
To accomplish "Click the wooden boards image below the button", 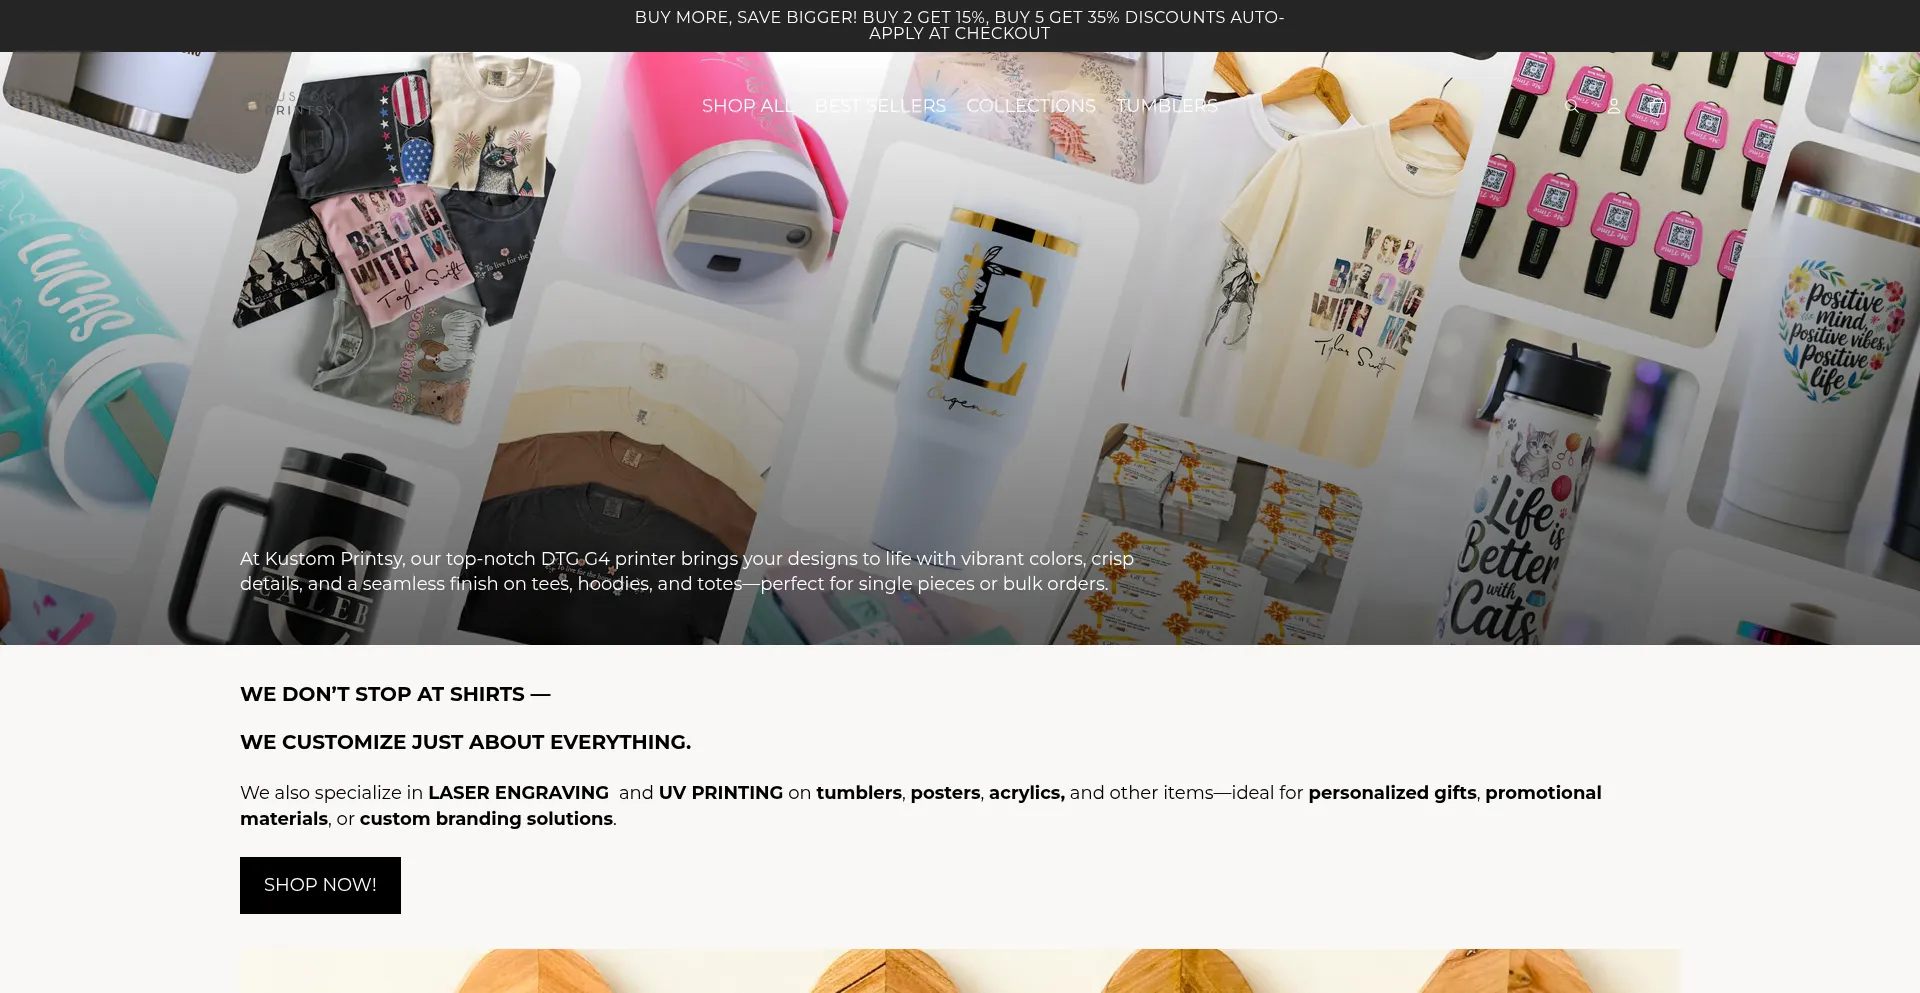I will pyautogui.click(x=960, y=971).
